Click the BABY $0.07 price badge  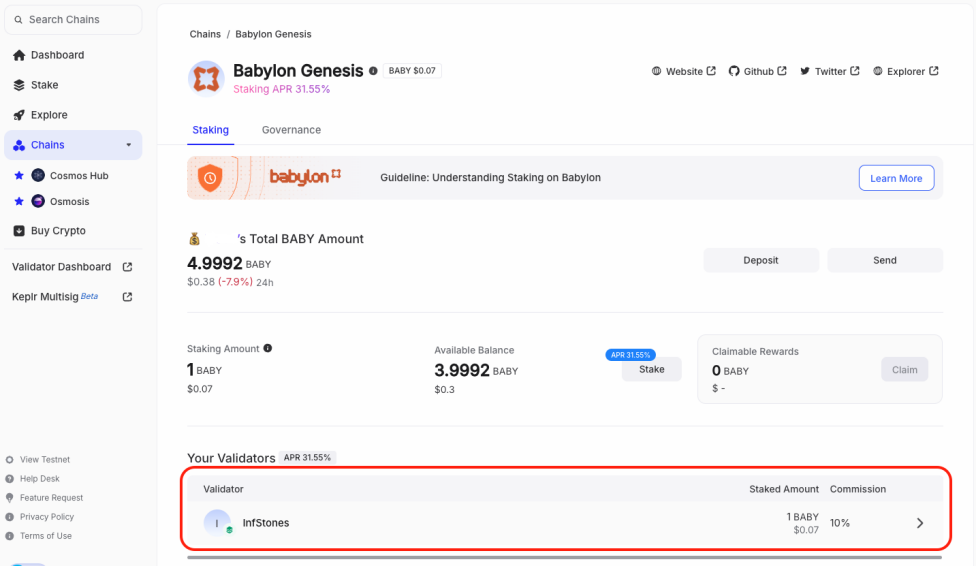(x=412, y=71)
